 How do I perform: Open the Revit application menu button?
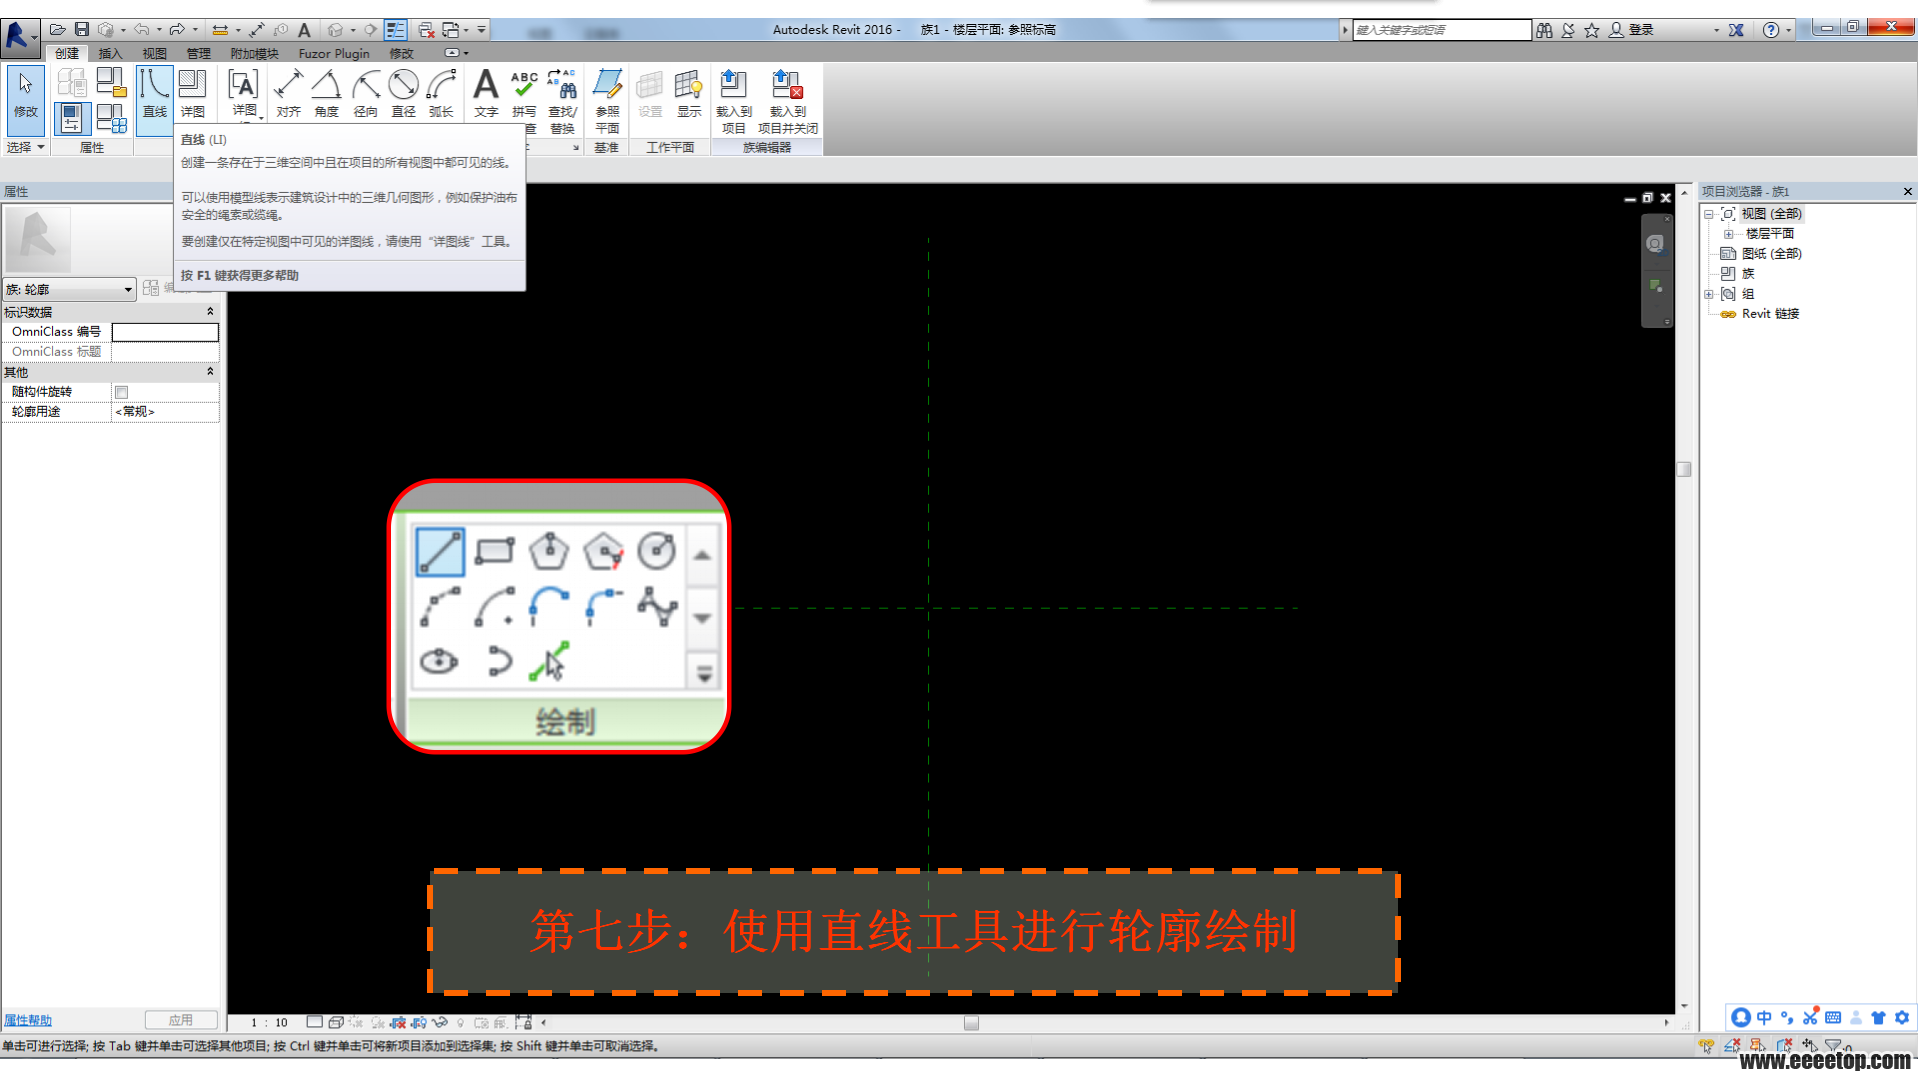click(18, 36)
